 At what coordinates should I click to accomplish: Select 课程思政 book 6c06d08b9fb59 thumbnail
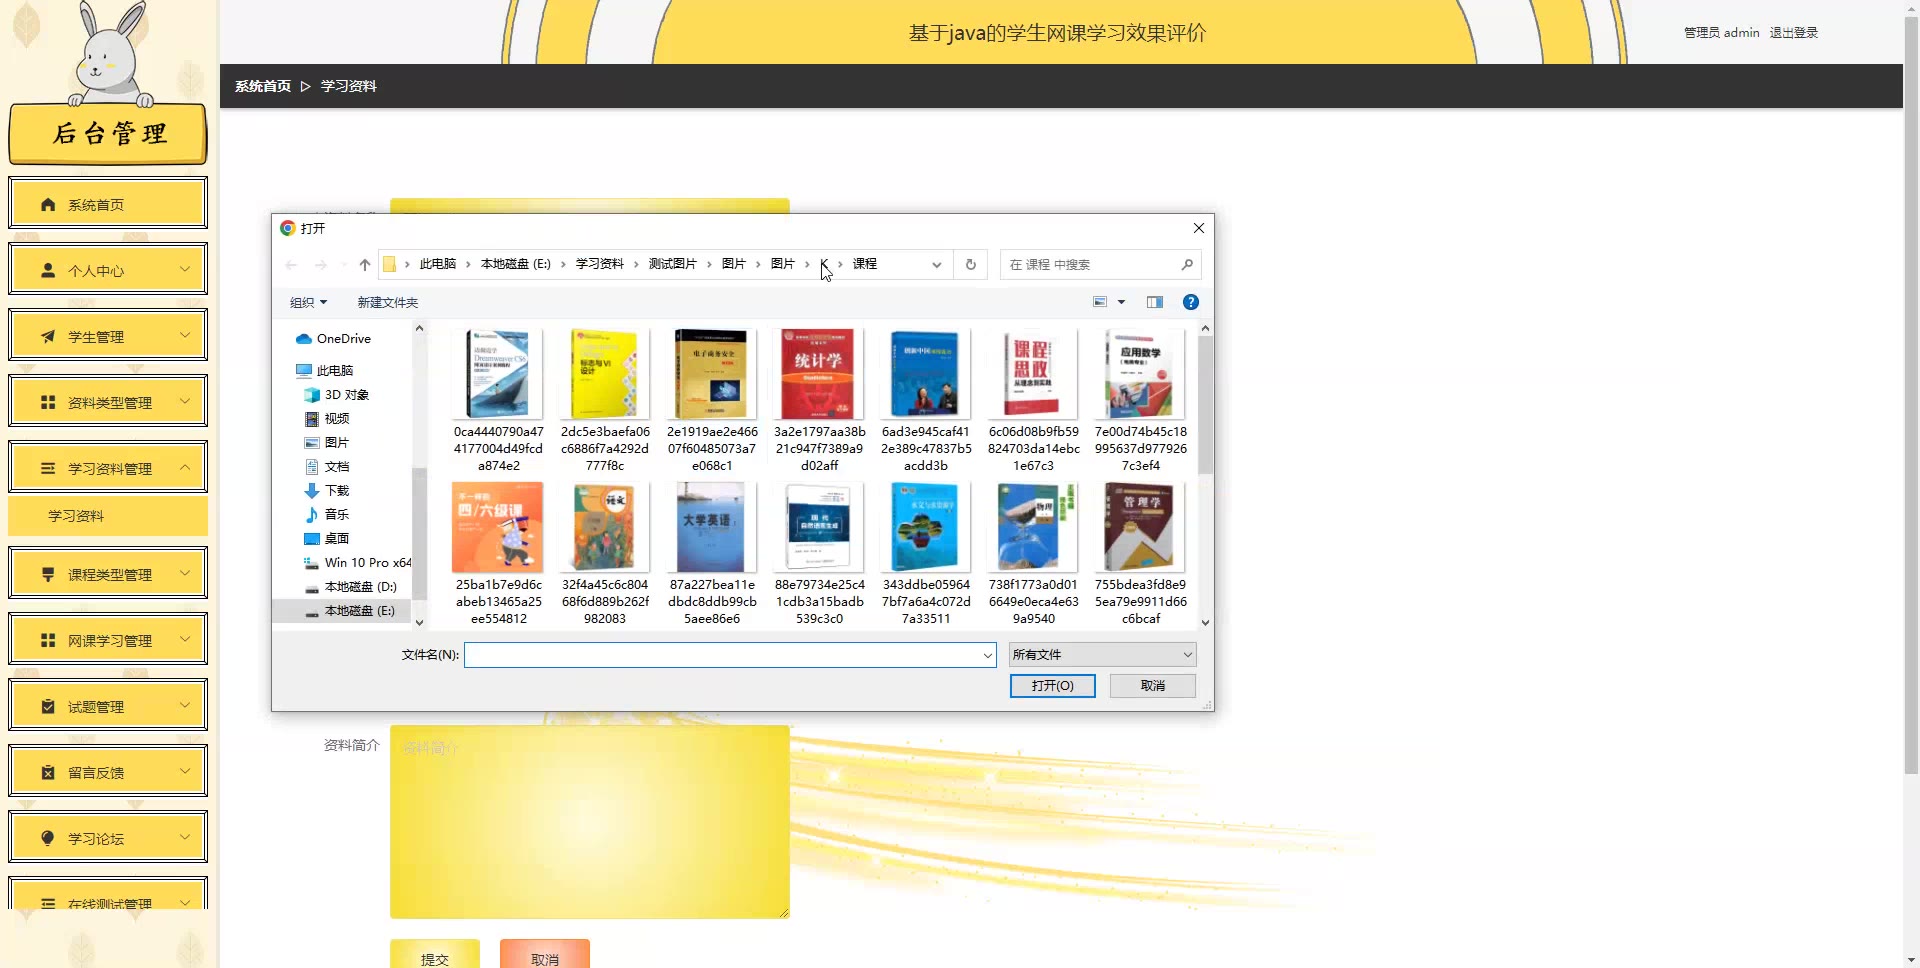coord(1033,373)
